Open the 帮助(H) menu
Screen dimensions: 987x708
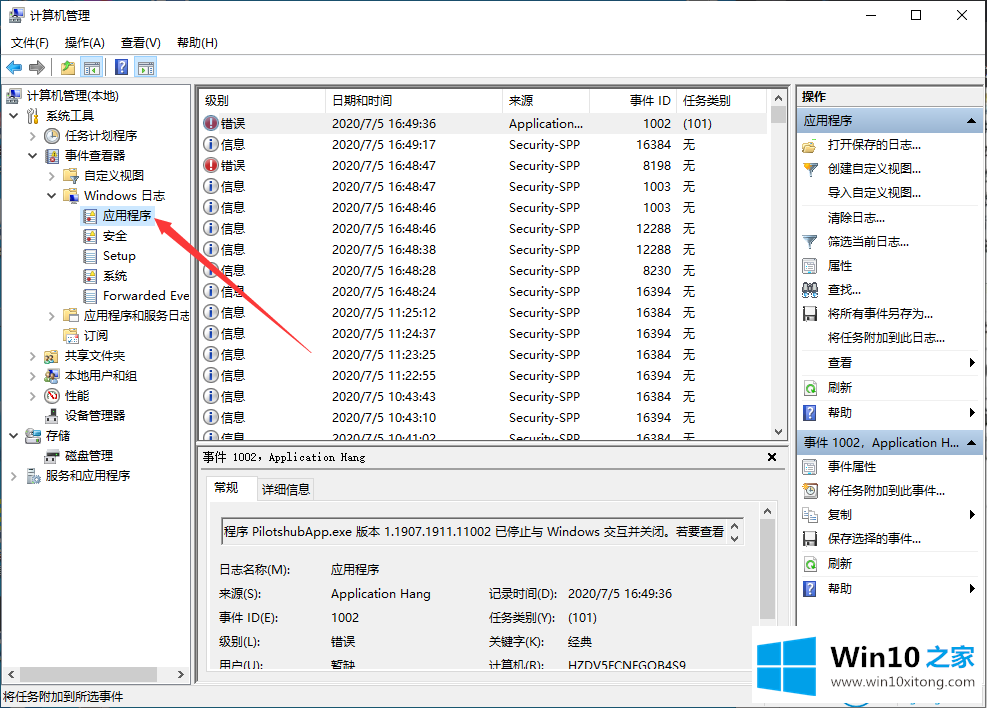(x=197, y=43)
